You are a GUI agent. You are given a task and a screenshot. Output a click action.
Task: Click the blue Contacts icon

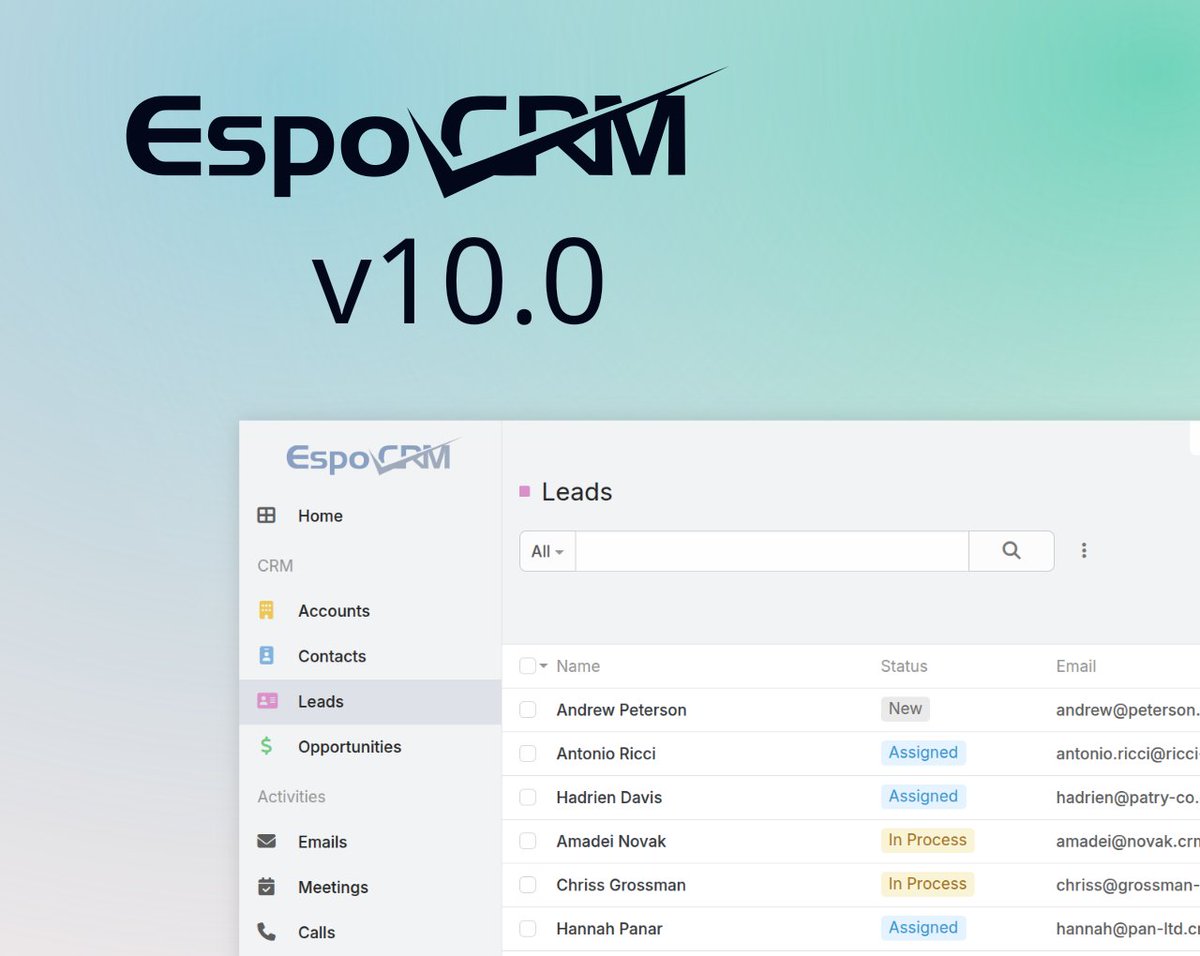[x=266, y=656]
